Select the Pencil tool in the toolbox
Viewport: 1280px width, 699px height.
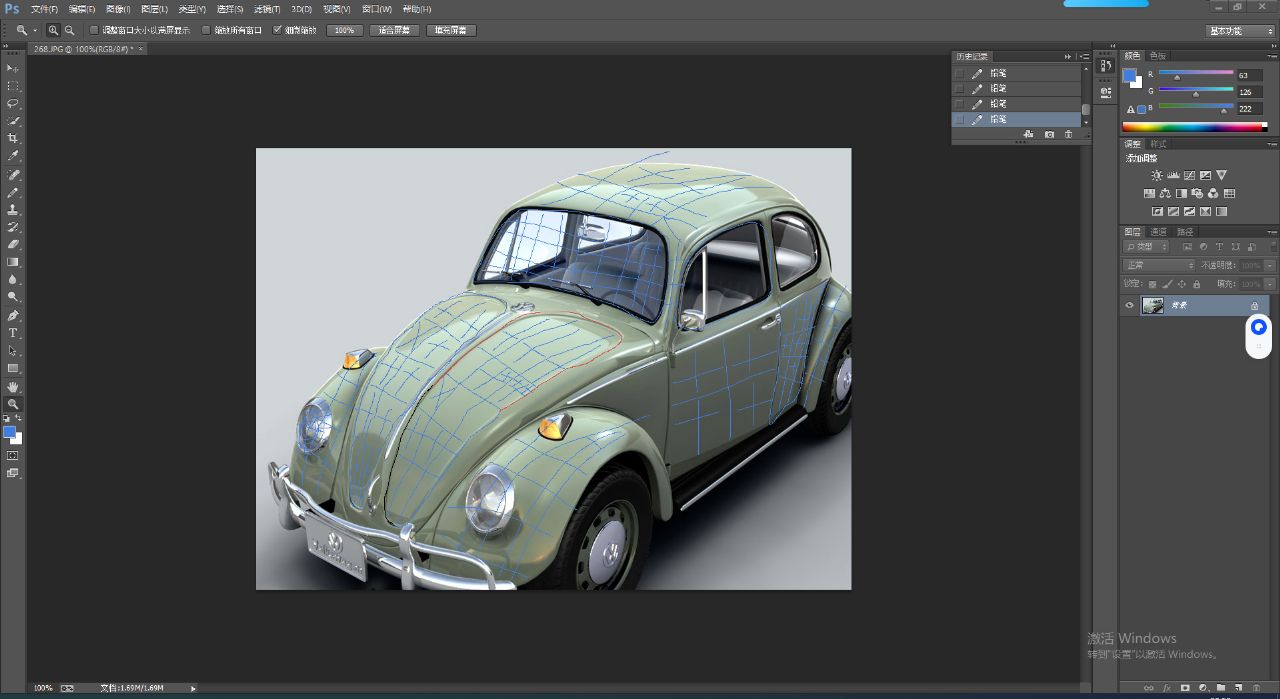click(x=13, y=192)
